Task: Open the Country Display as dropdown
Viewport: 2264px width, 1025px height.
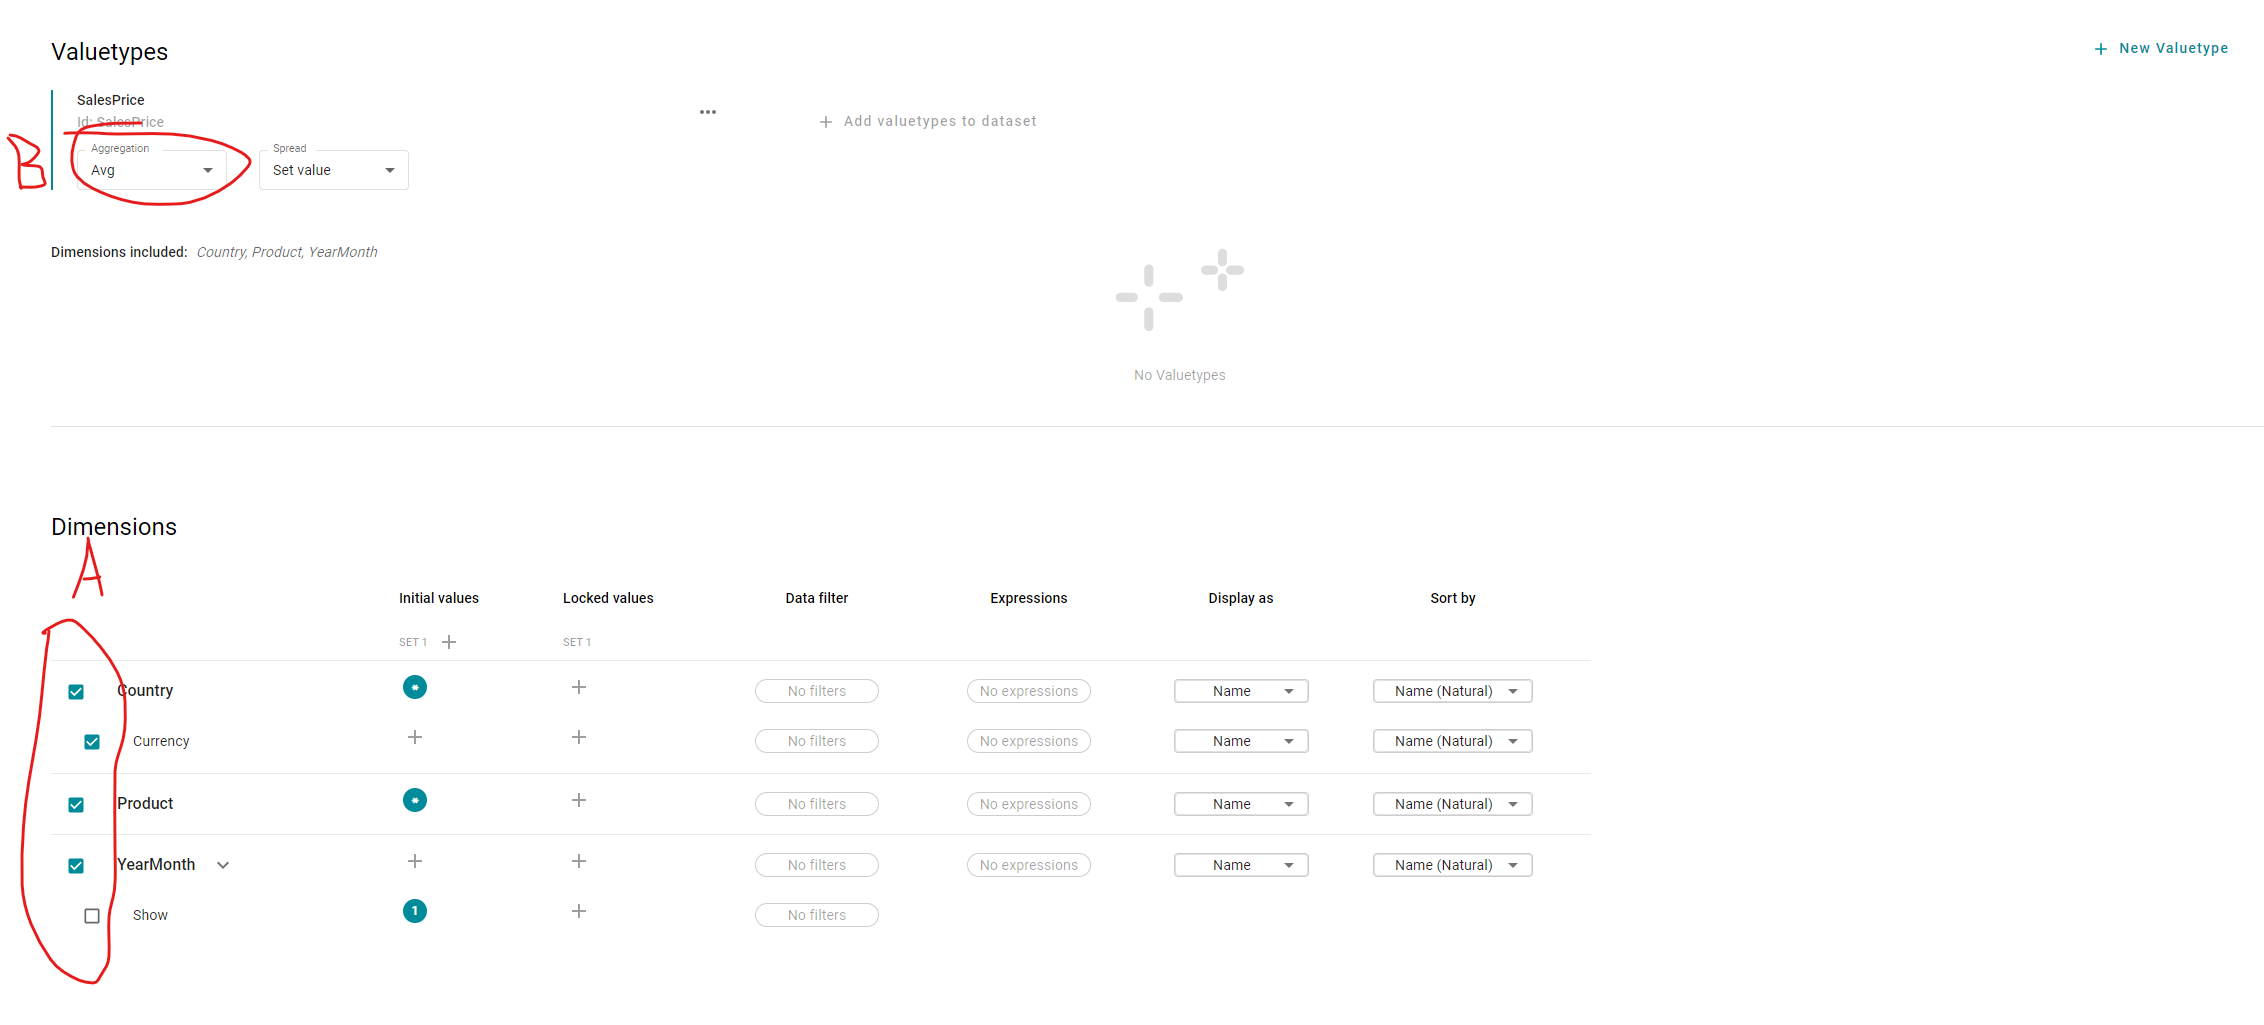Action: click(x=1241, y=691)
